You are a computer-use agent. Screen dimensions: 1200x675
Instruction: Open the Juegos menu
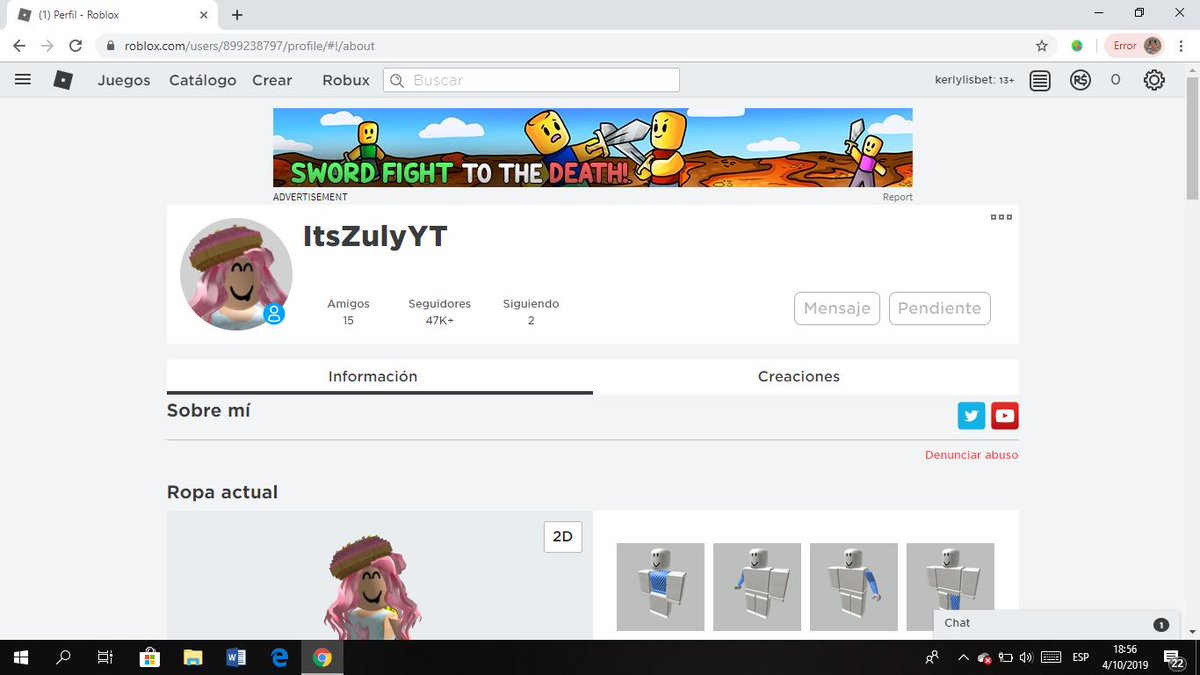(124, 80)
